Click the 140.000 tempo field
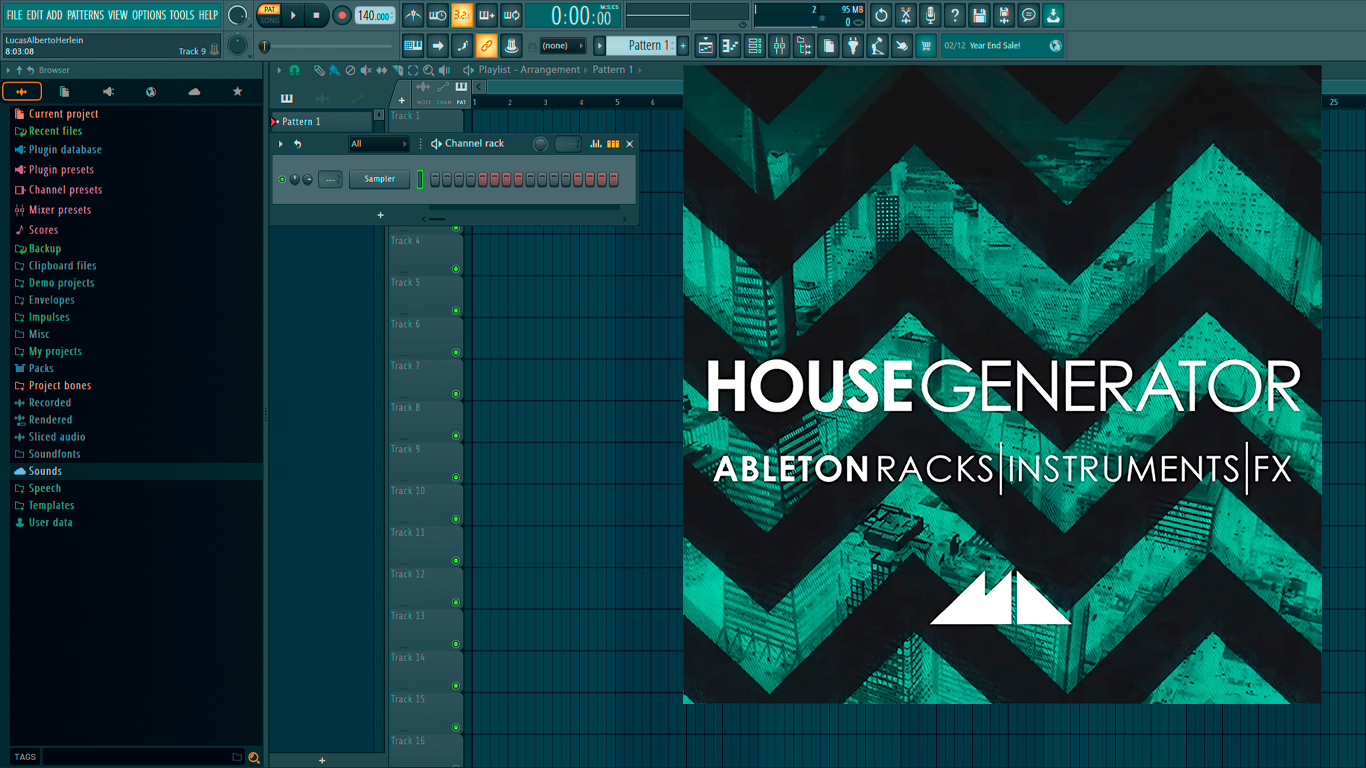1366x768 pixels. coord(374,15)
